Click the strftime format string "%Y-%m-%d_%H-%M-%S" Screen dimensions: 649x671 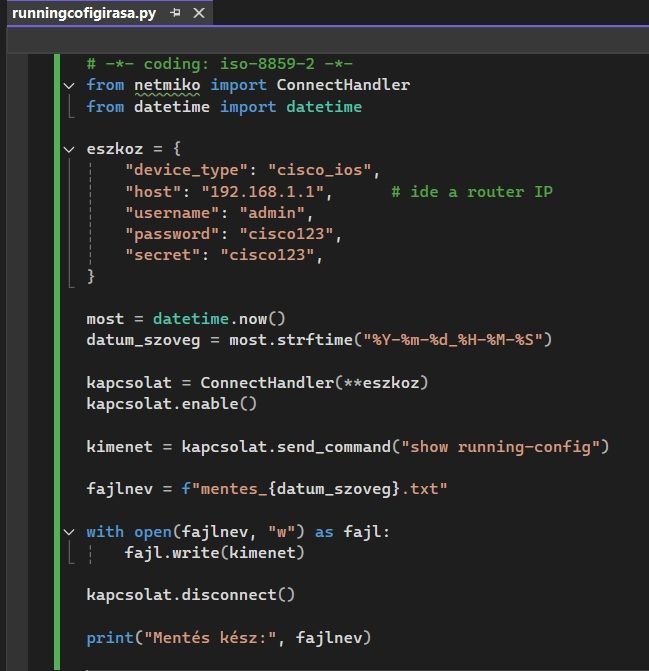(x=453, y=340)
